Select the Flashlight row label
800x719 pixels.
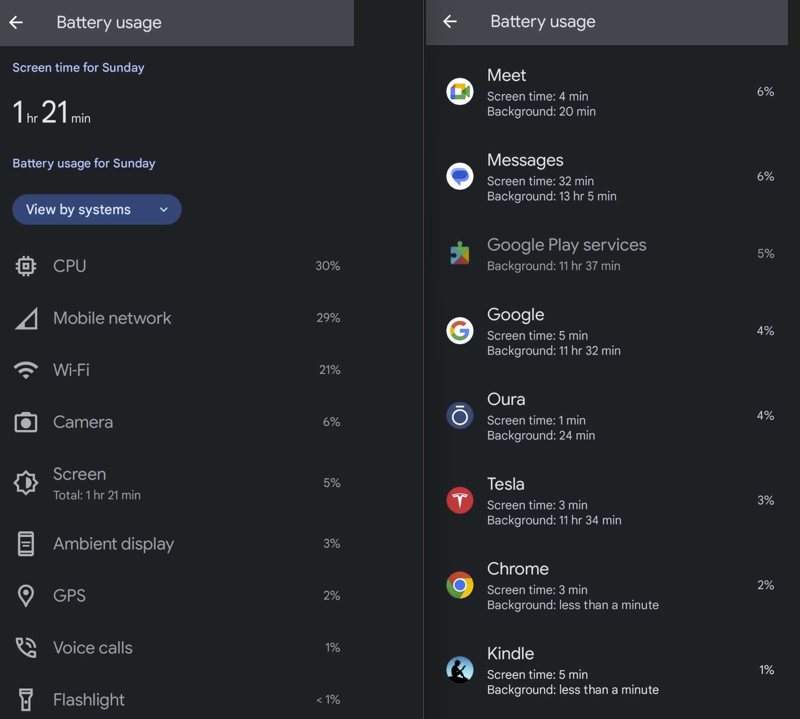pyautogui.click(x=89, y=700)
